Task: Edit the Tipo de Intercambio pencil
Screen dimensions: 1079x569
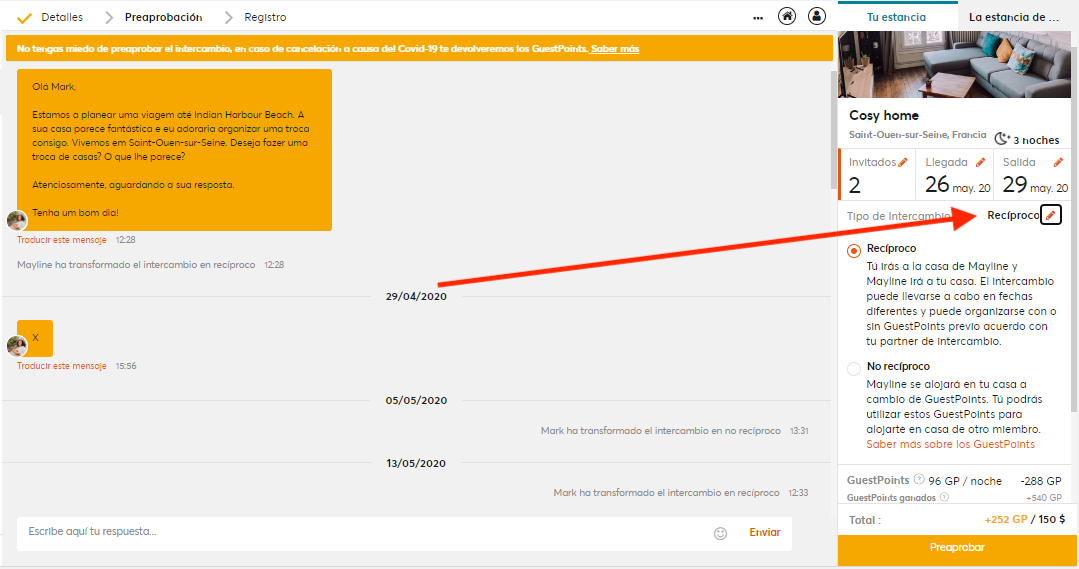Action: pyautogui.click(x=1051, y=215)
